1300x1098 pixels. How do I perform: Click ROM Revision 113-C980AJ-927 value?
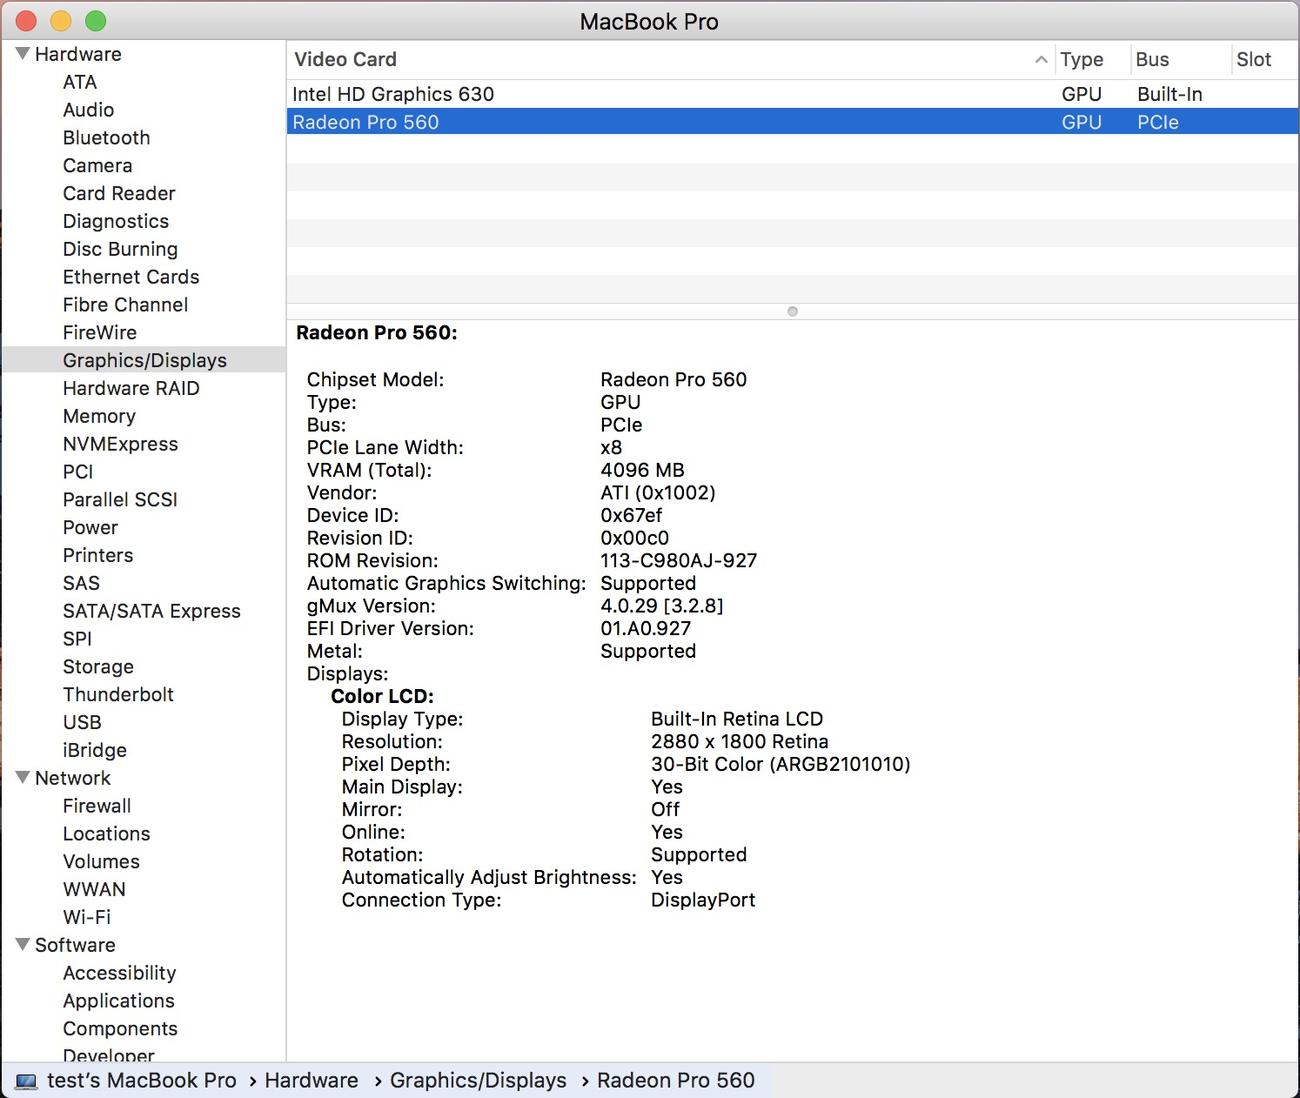click(679, 561)
